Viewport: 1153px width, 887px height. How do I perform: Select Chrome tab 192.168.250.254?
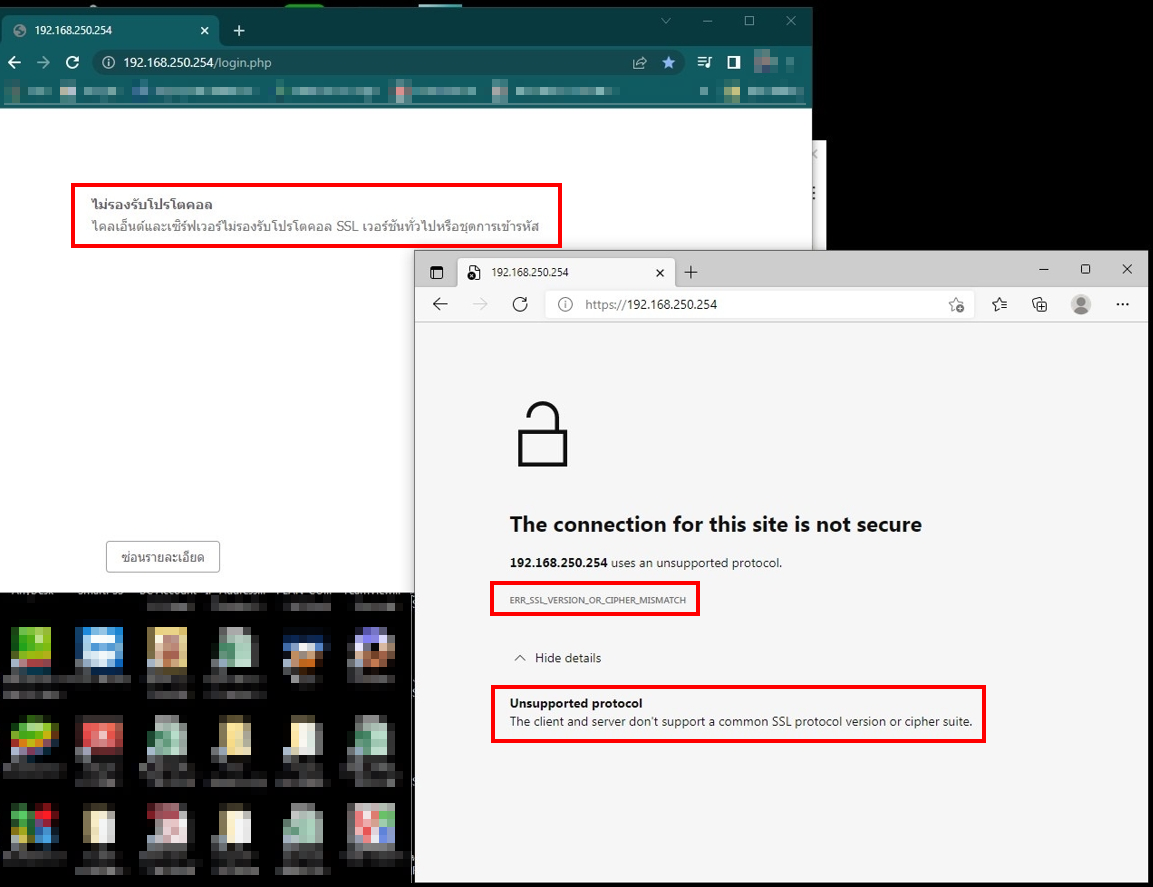pos(110,30)
